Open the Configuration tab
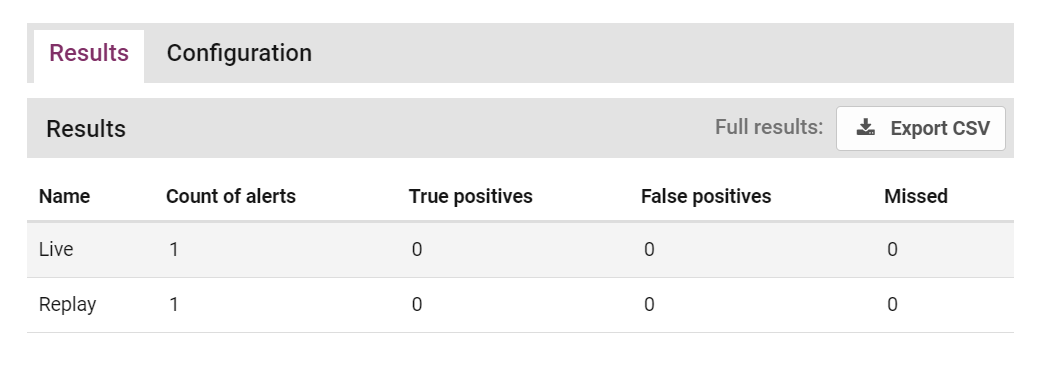1042x366 pixels. click(239, 53)
